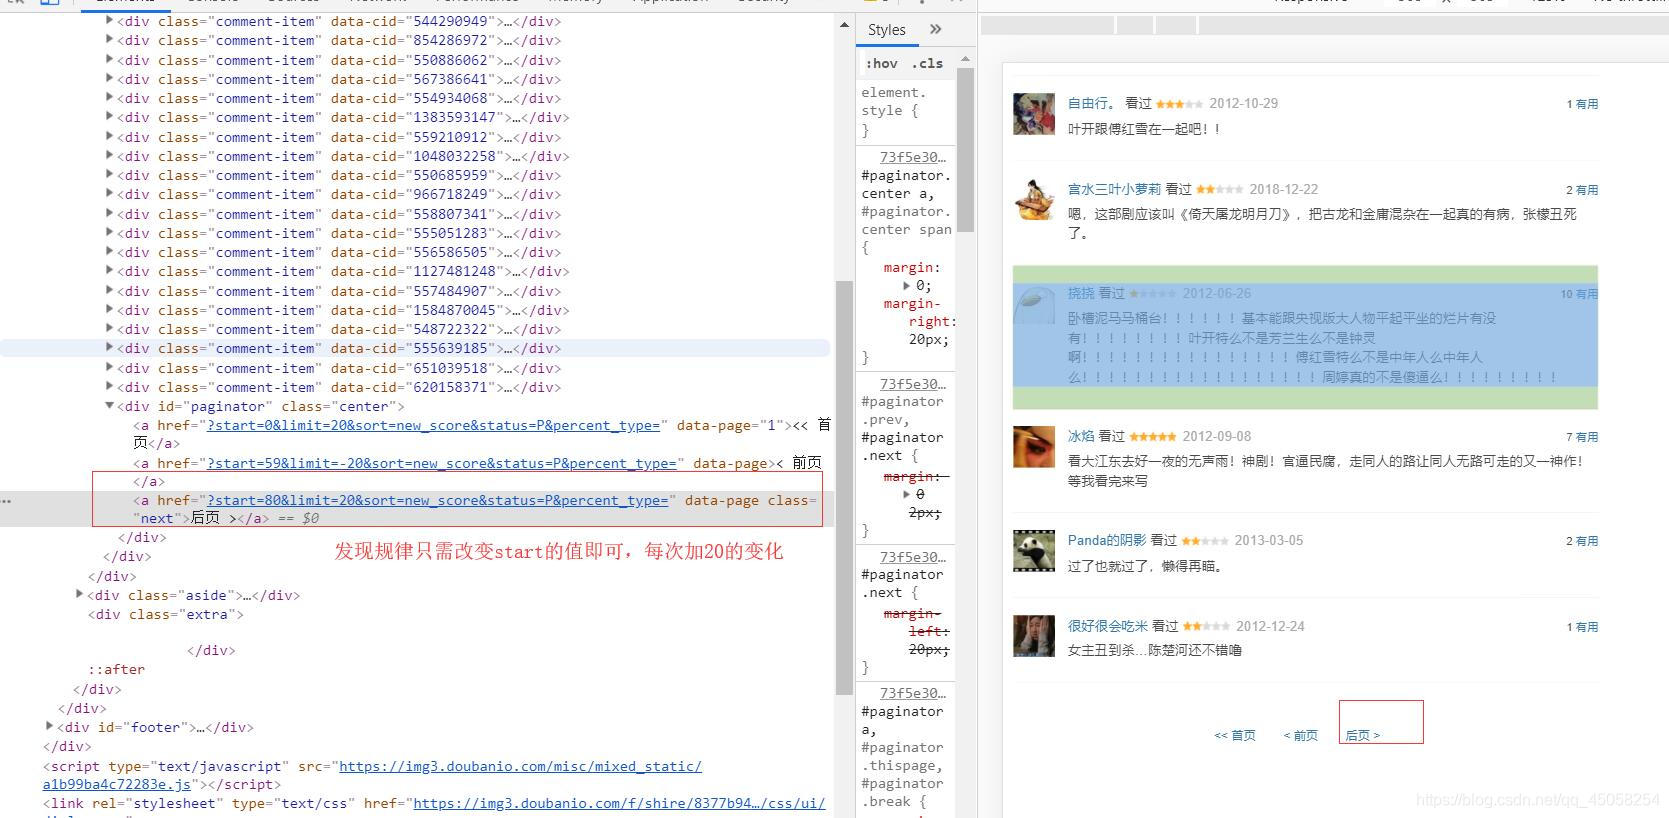Open the 宫水三叶小萝莉 username link

pyautogui.click(x=1114, y=189)
